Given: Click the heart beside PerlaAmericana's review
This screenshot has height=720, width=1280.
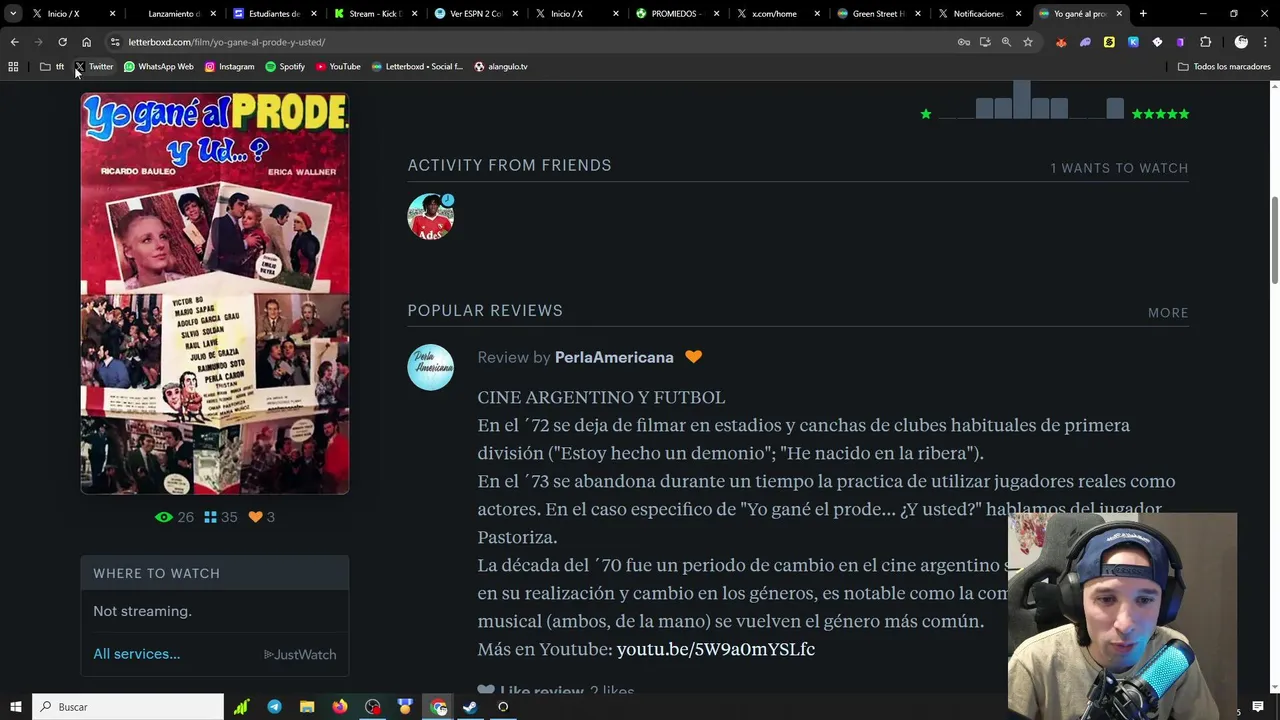Looking at the screenshot, I should pos(693,357).
